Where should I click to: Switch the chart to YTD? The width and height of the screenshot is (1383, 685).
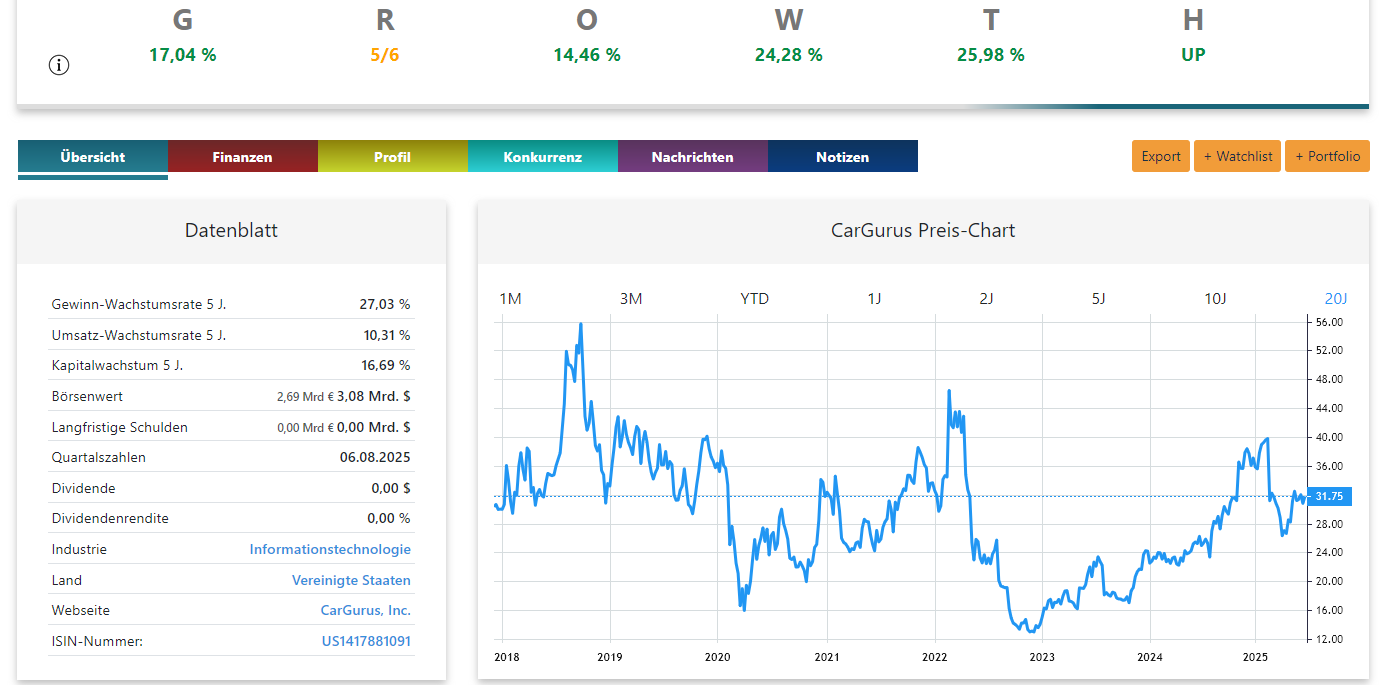pyautogui.click(x=755, y=298)
